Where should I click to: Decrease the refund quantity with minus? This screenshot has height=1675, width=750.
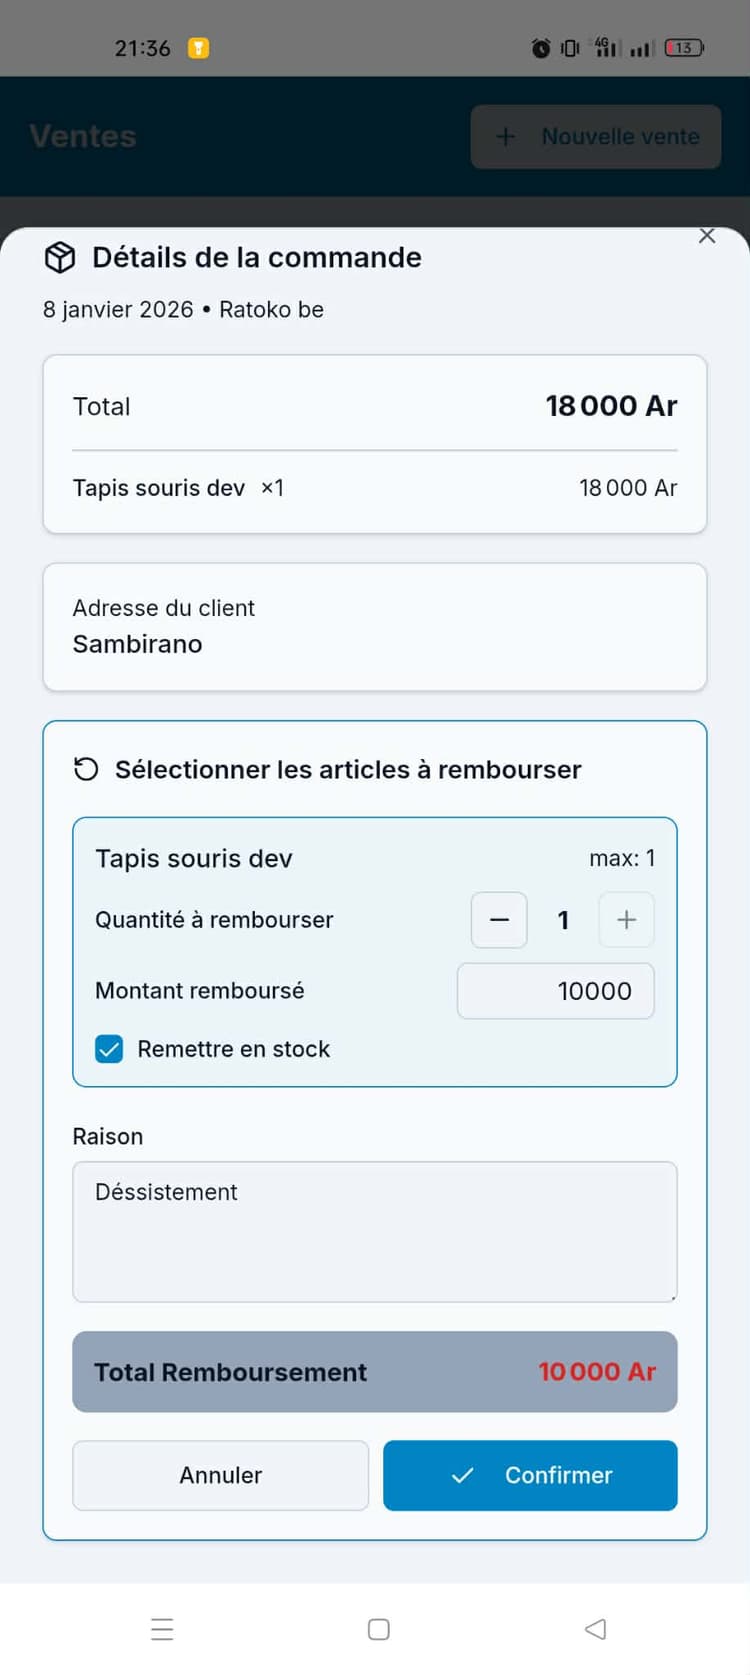499,920
